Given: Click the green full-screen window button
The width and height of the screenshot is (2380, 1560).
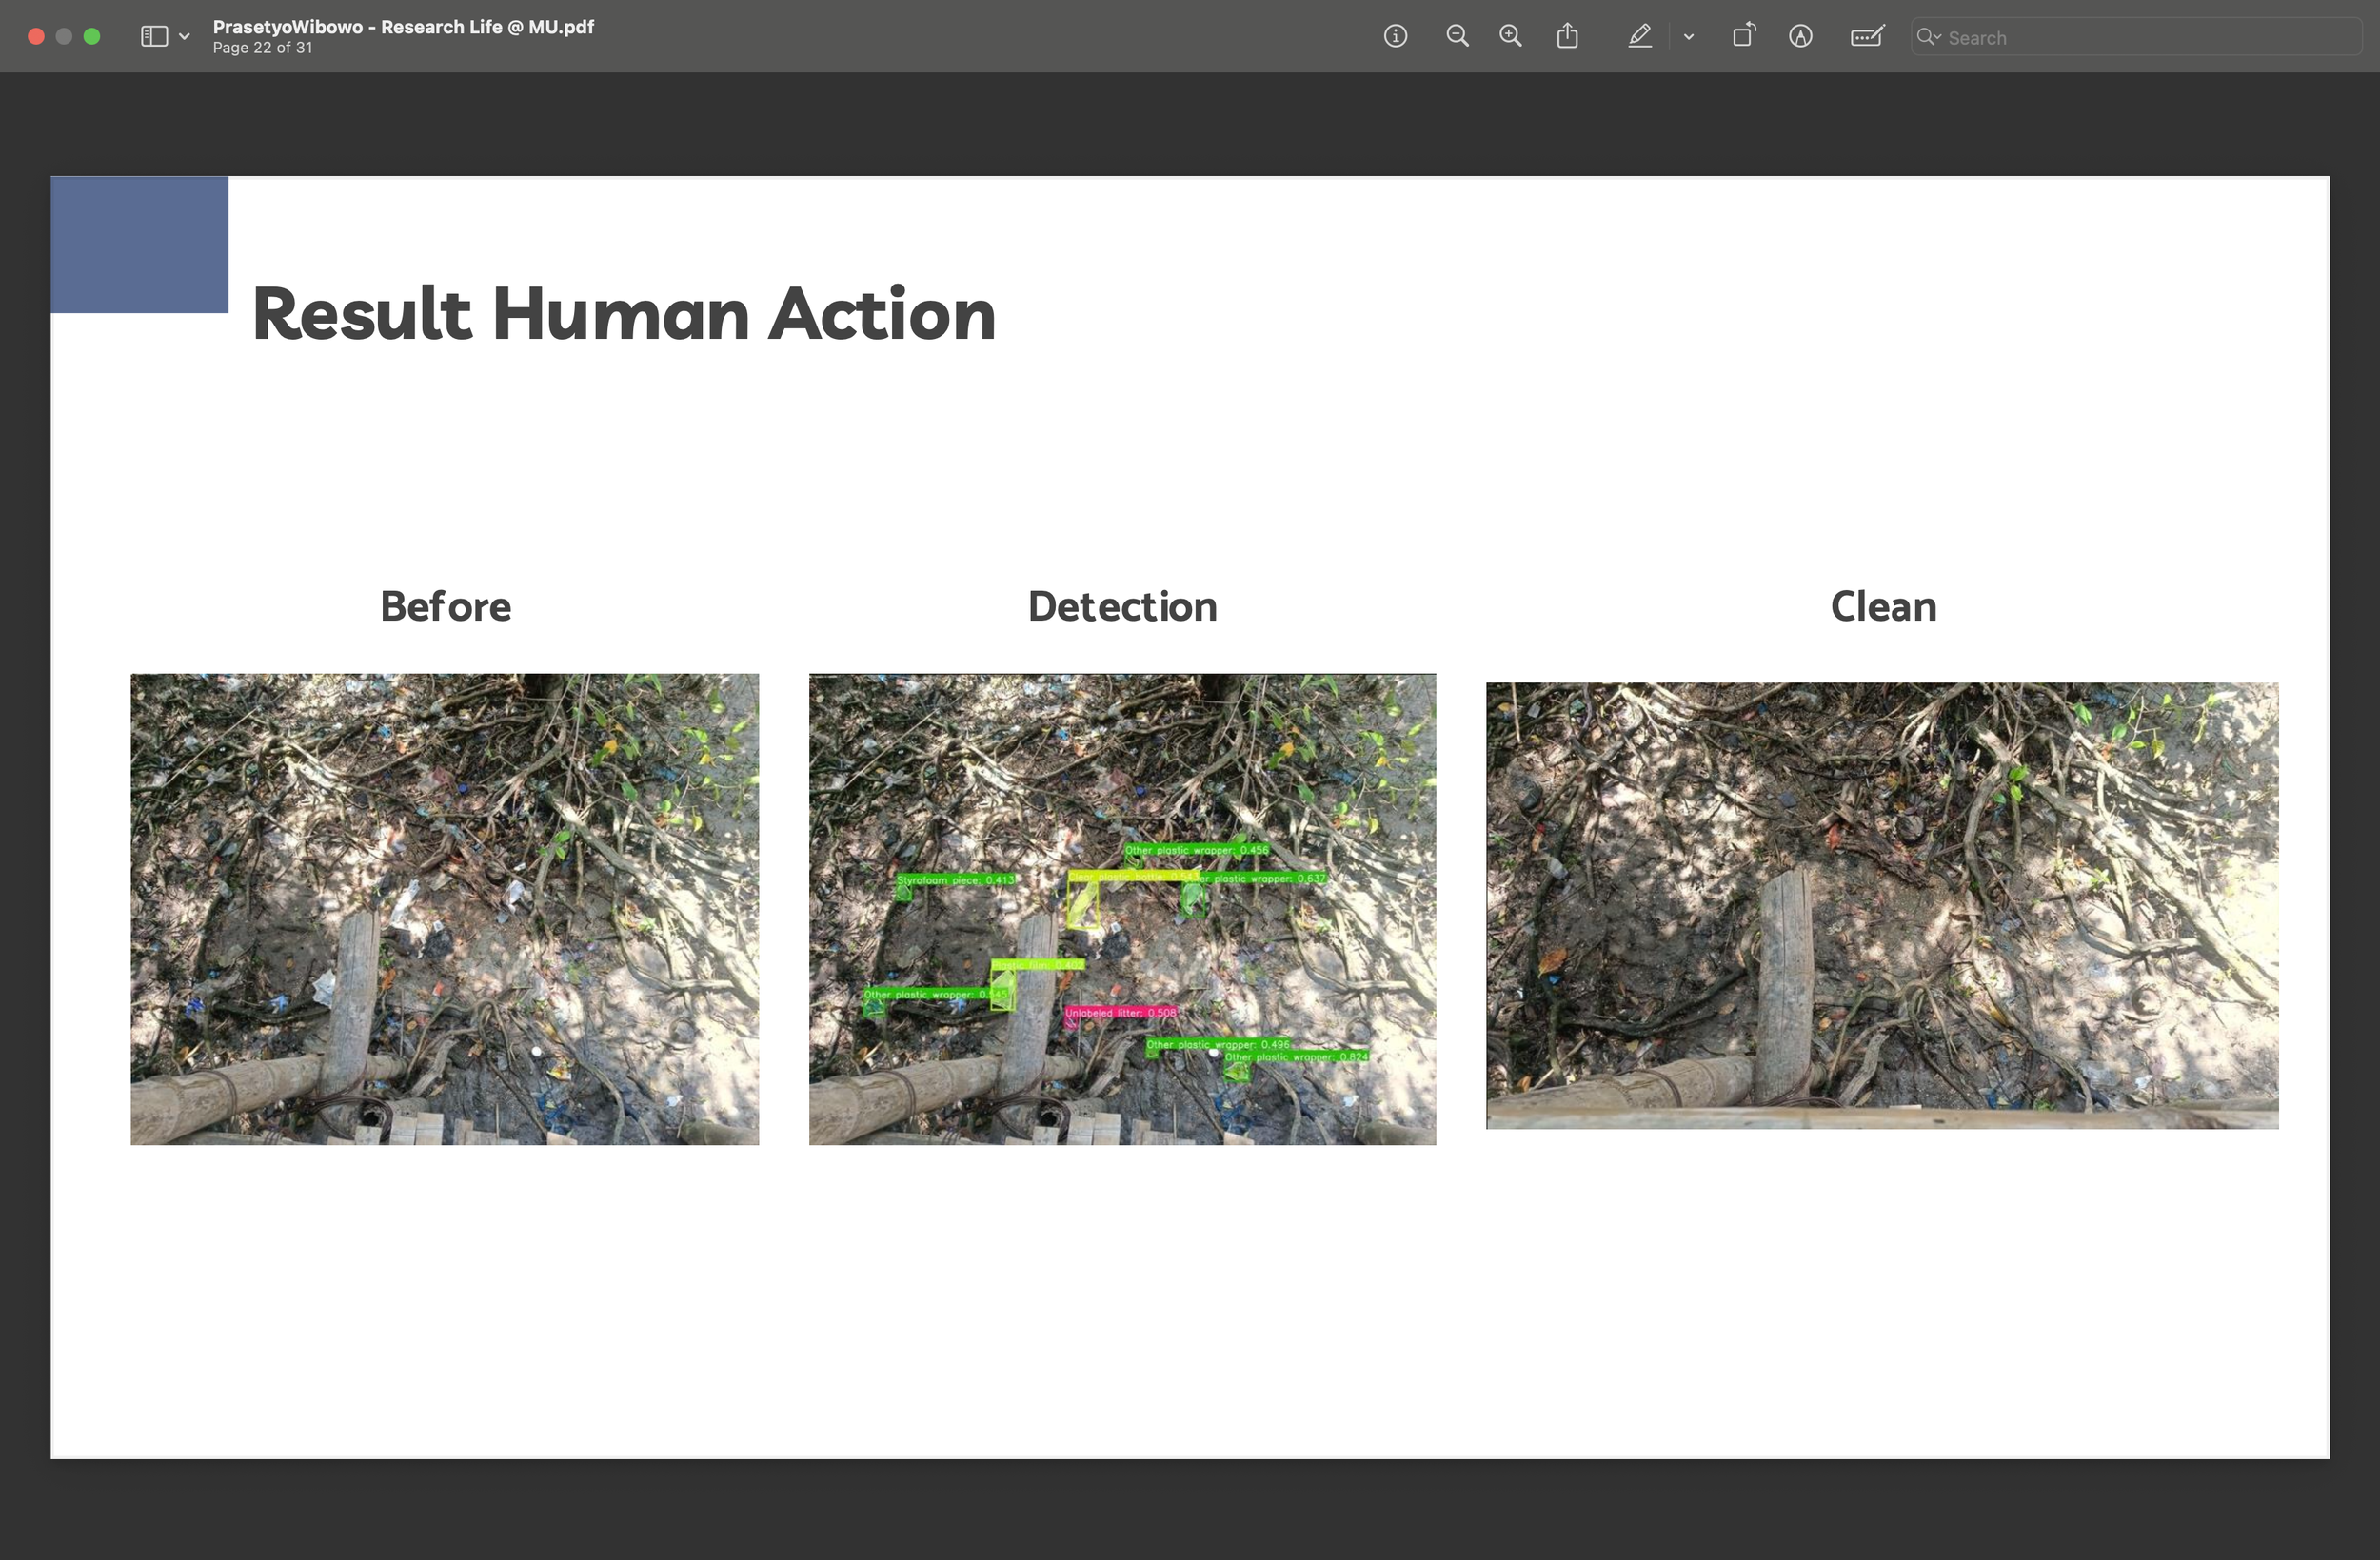Looking at the screenshot, I should pyautogui.click(x=92, y=37).
